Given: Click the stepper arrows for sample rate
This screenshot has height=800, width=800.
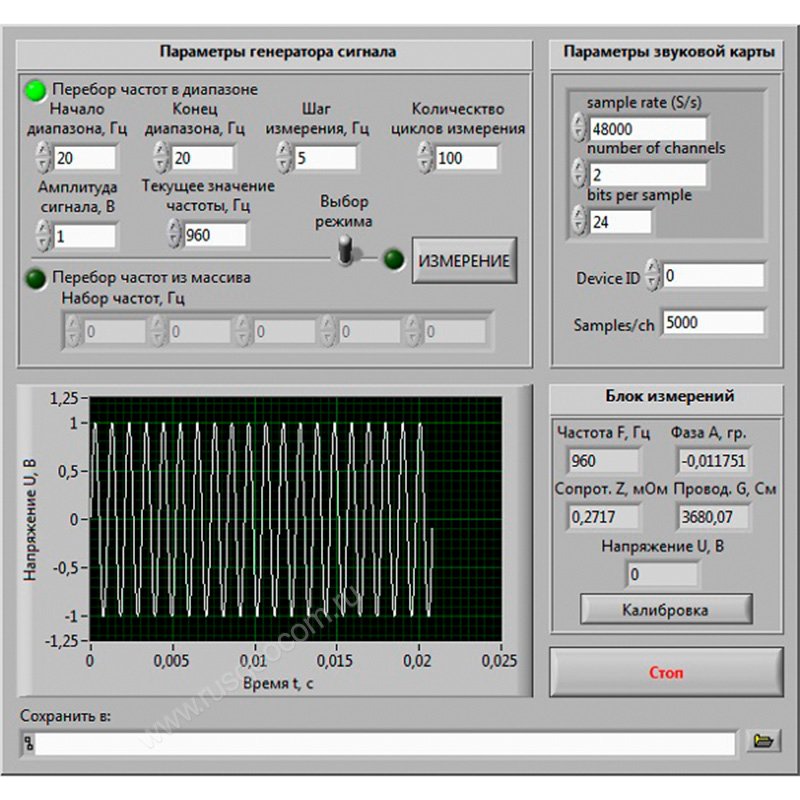Looking at the screenshot, I should [x=579, y=128].
